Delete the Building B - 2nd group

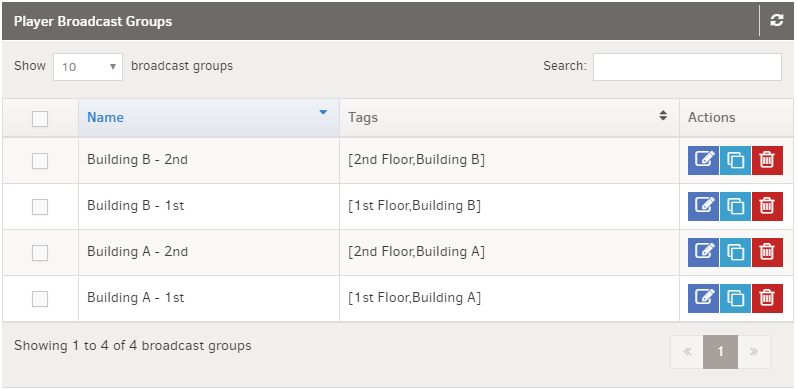point(767,160)
